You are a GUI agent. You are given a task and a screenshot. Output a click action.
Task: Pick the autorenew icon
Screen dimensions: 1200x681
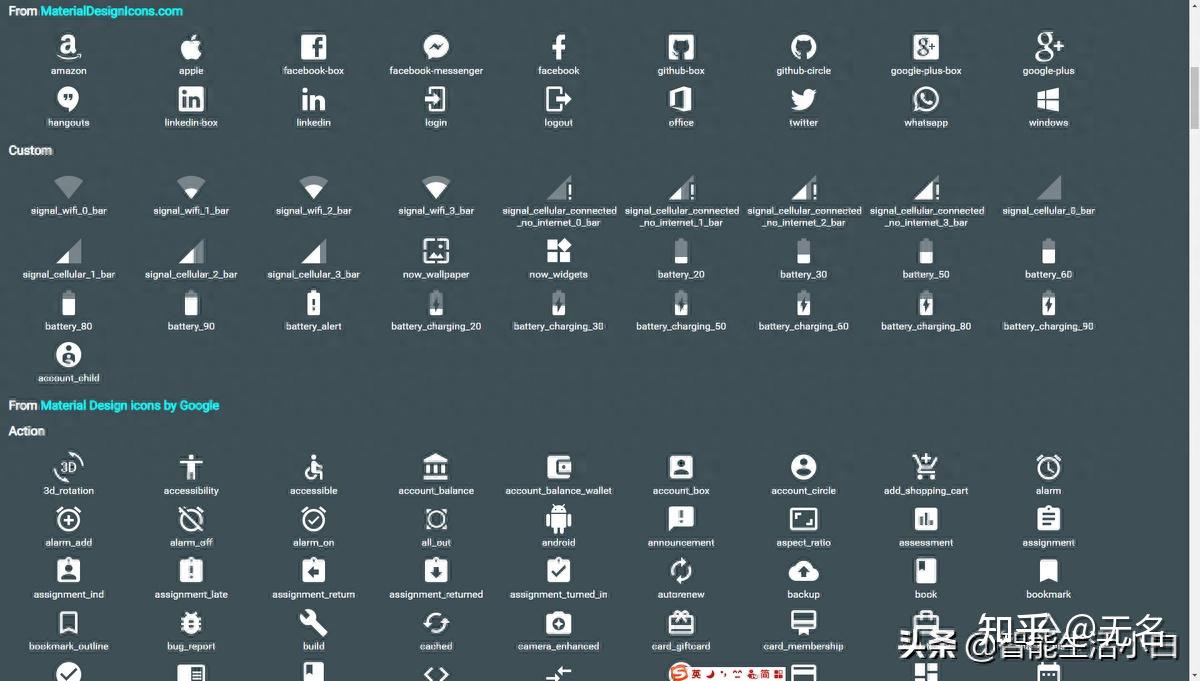(x=681, y=571)
